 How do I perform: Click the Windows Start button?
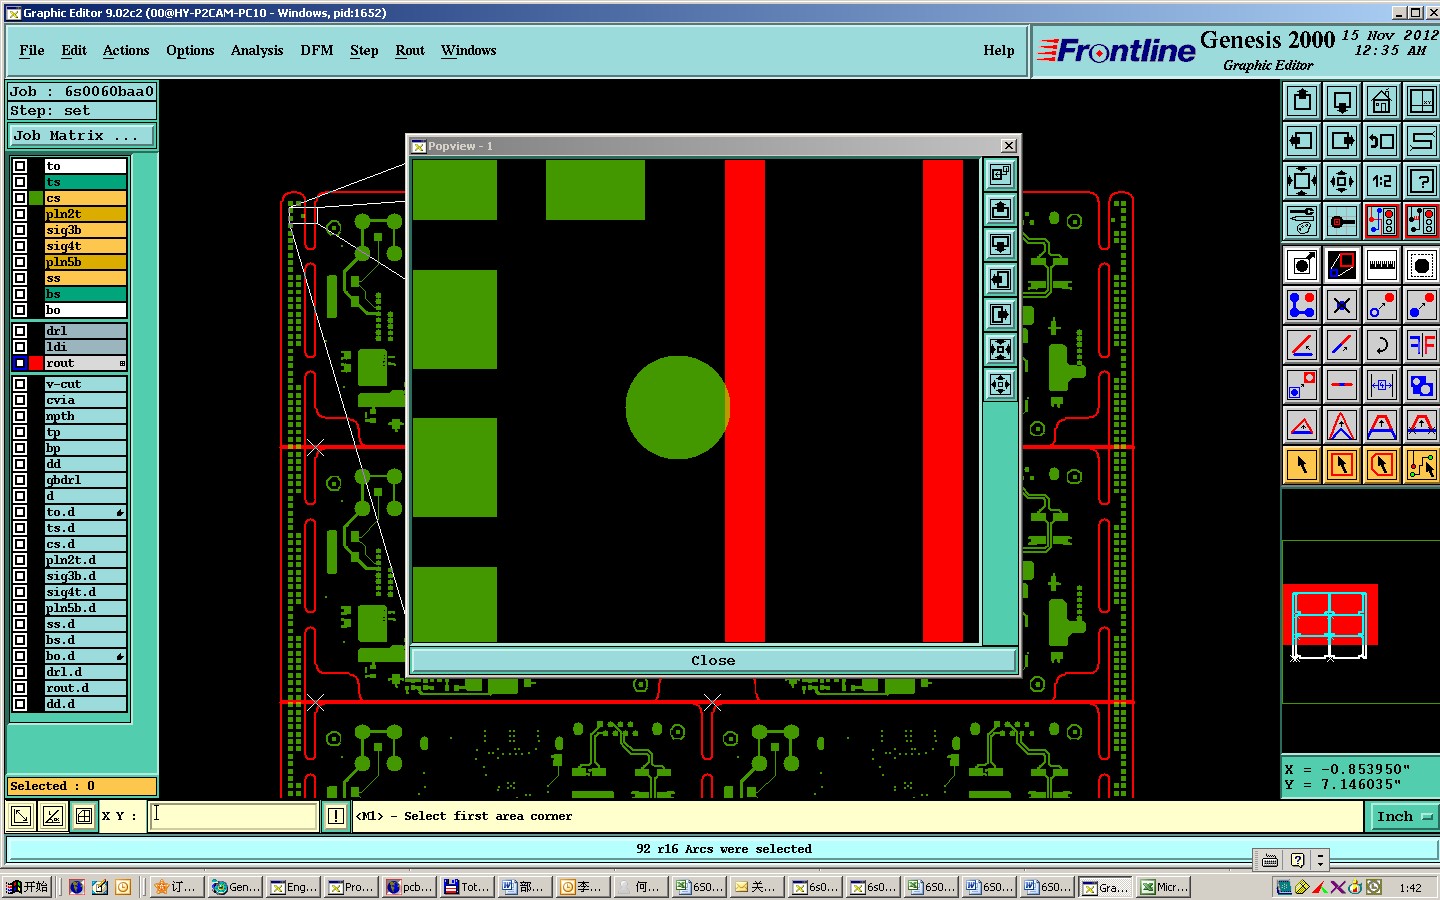pos(27,887)
